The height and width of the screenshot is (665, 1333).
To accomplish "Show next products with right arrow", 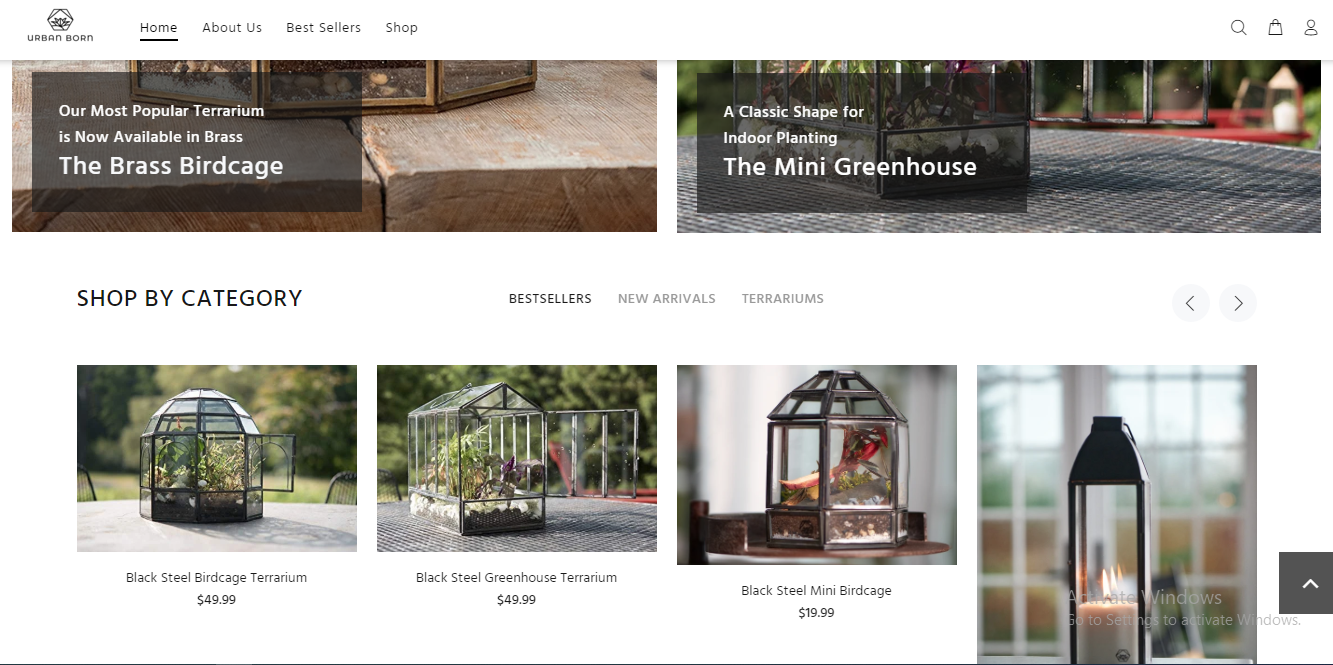I will [1238, 303].
